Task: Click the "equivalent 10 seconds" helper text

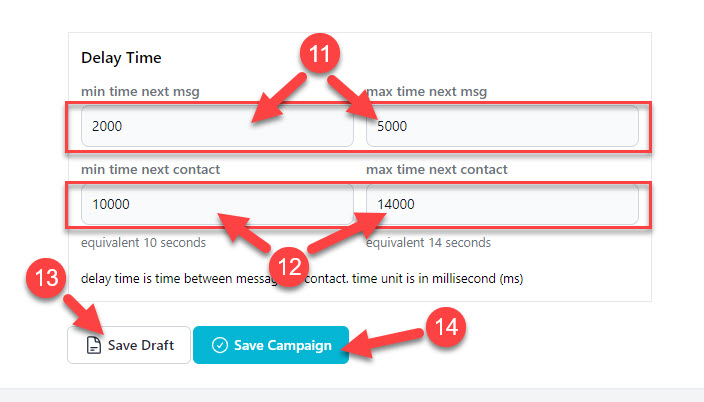Action: click(143, 243)
